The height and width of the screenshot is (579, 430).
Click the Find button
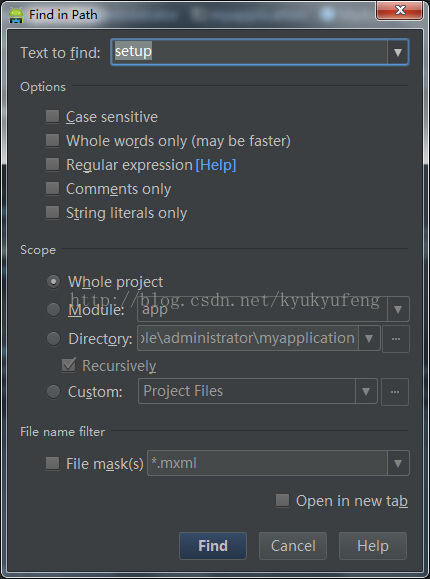coord(213,546)
